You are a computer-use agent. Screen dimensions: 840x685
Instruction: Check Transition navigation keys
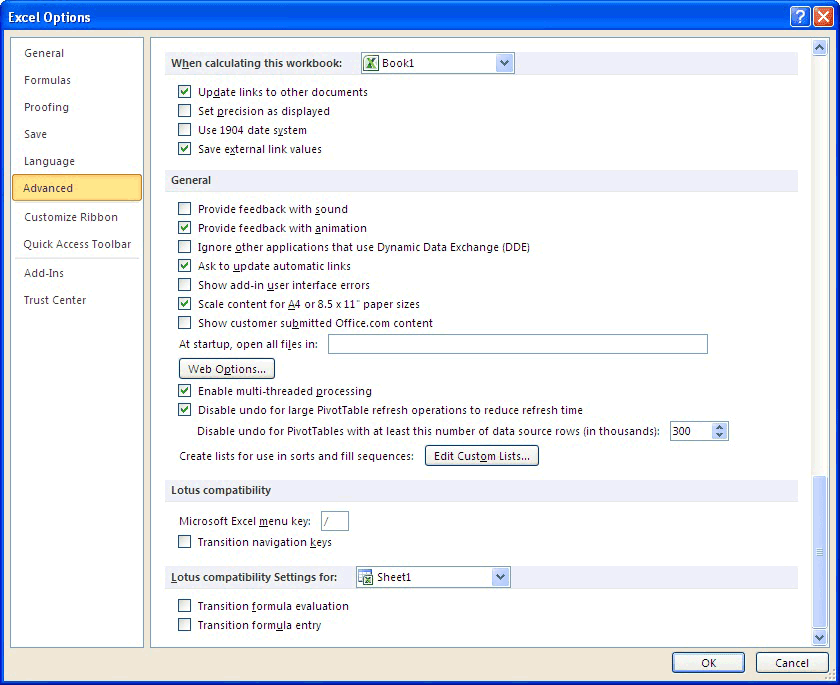click(184, 542)
